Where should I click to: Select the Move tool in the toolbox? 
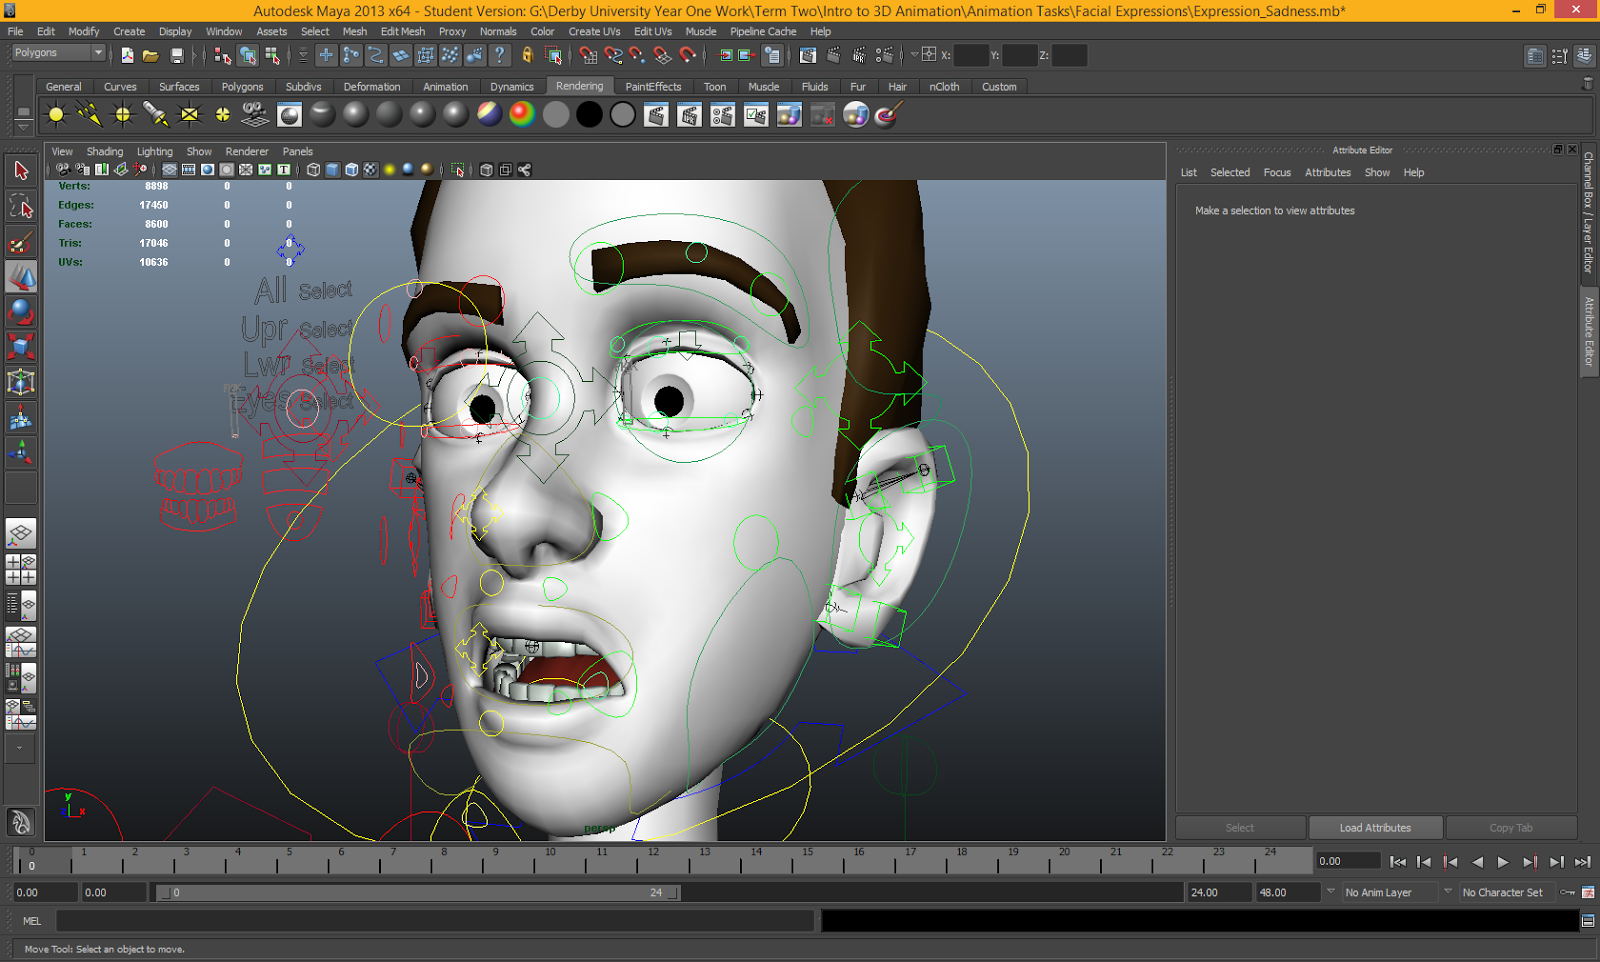(20, 277)
